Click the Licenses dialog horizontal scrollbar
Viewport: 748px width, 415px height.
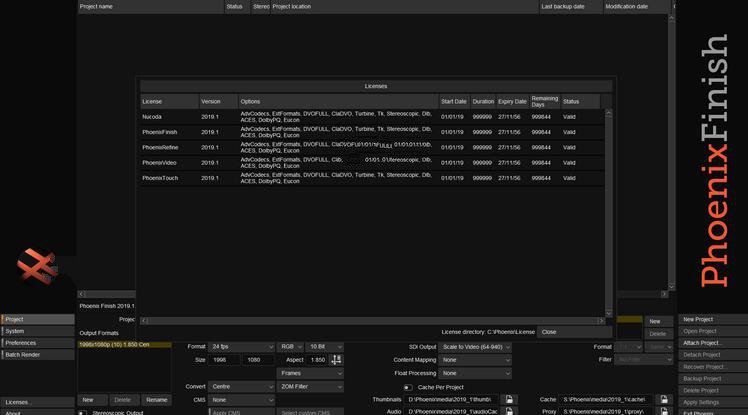(373, 321)
